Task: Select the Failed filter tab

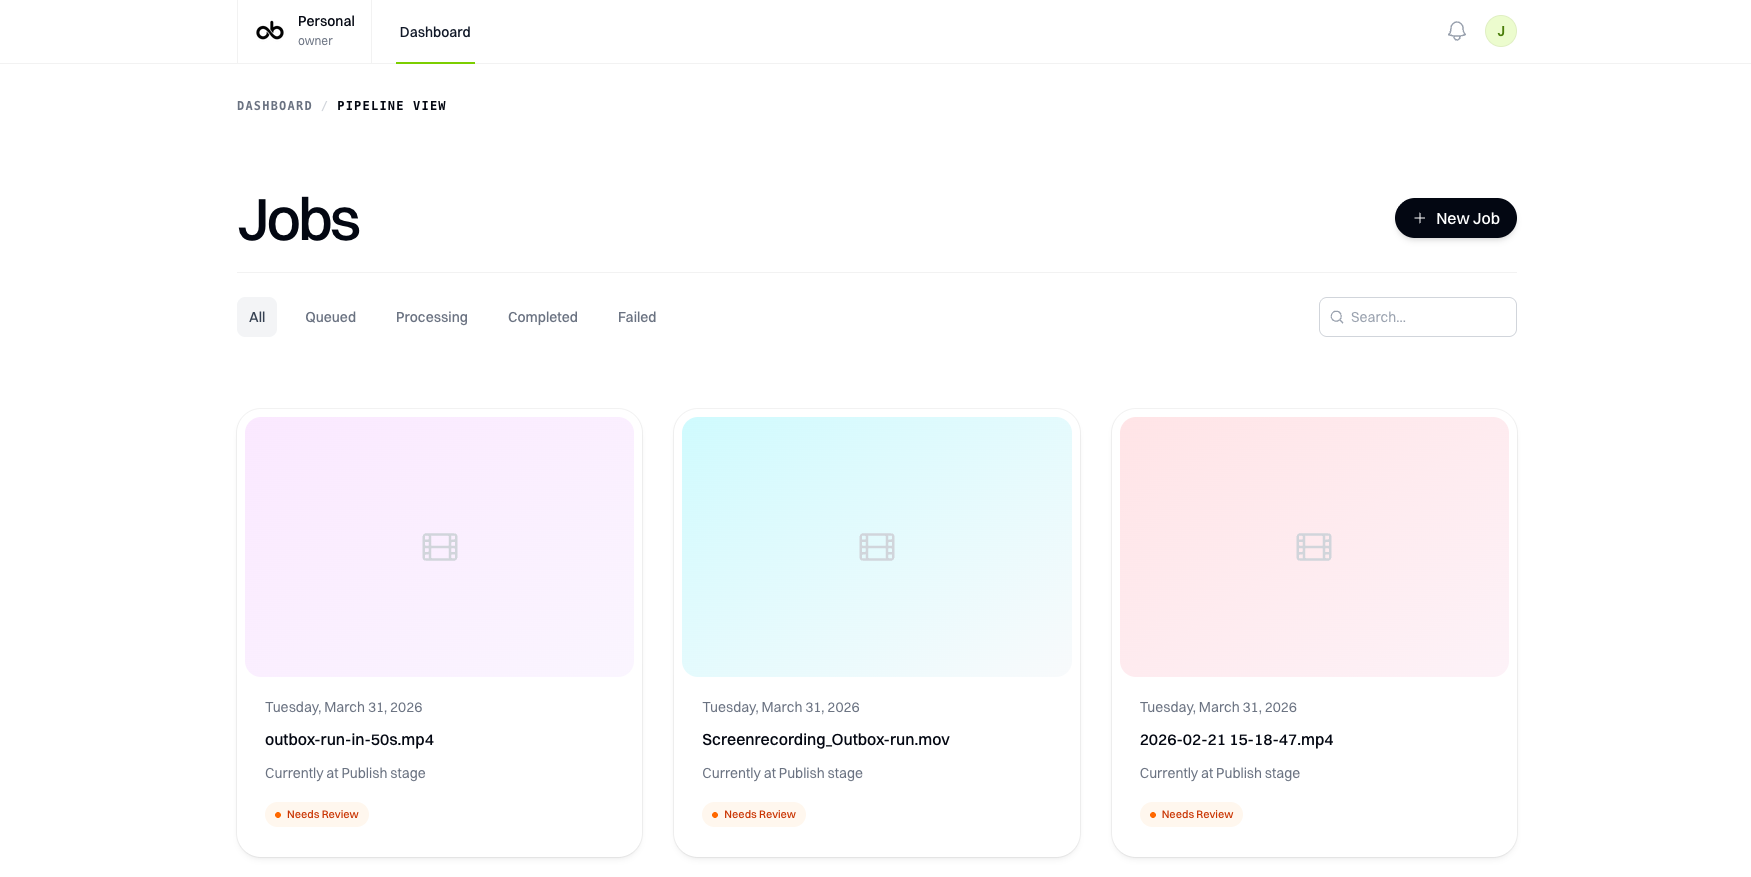Action: (x=636, y=317)
